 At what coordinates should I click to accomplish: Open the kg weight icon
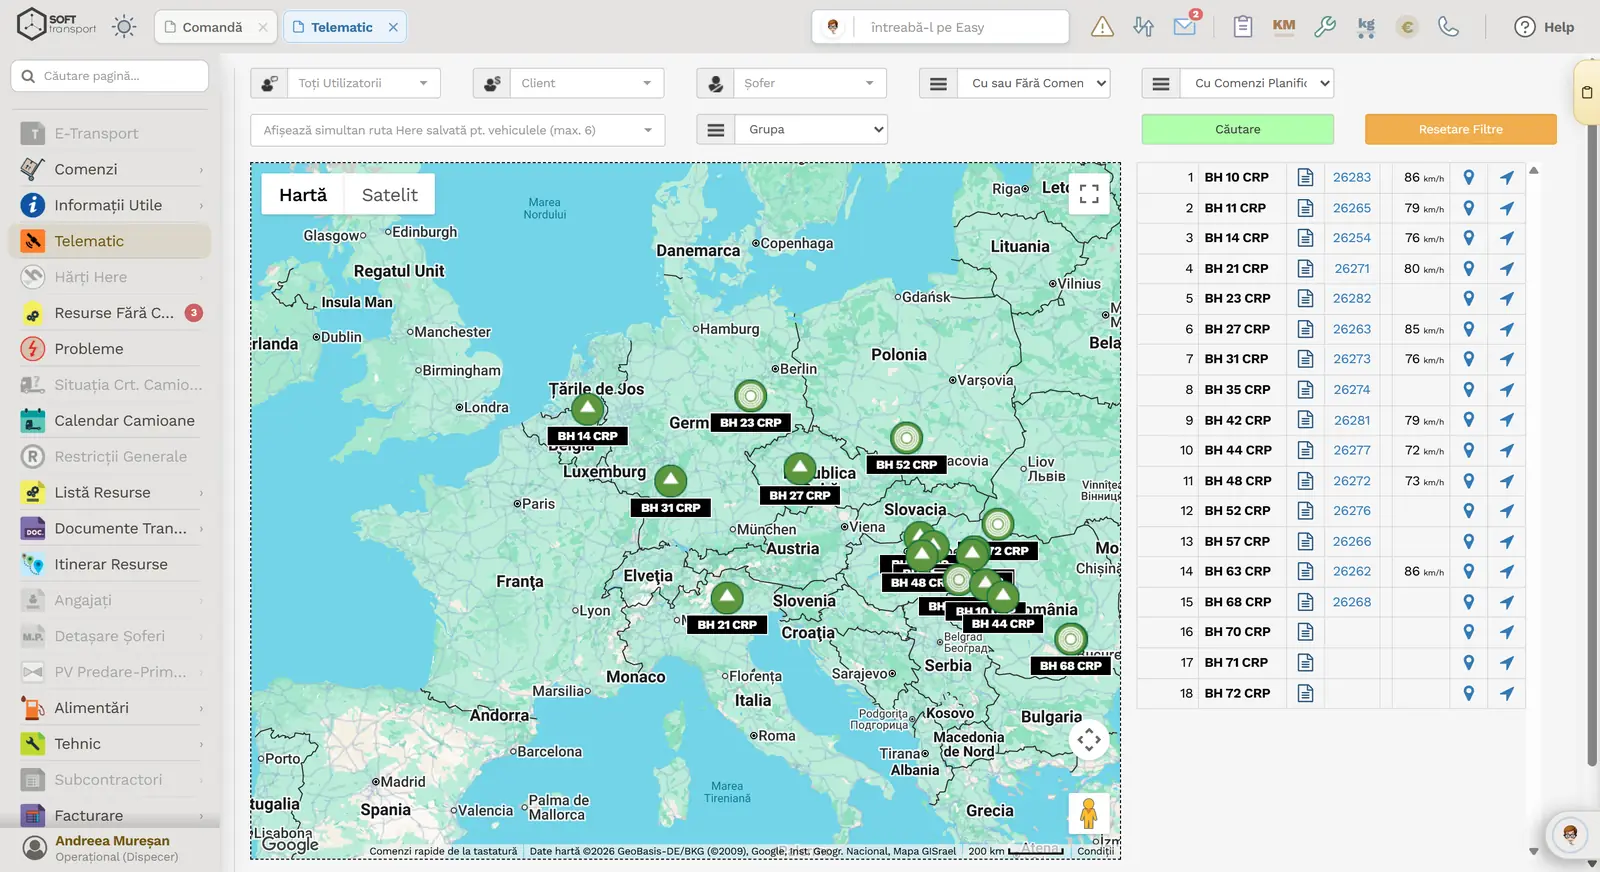pyautogui.click(x=1366, y=27)
